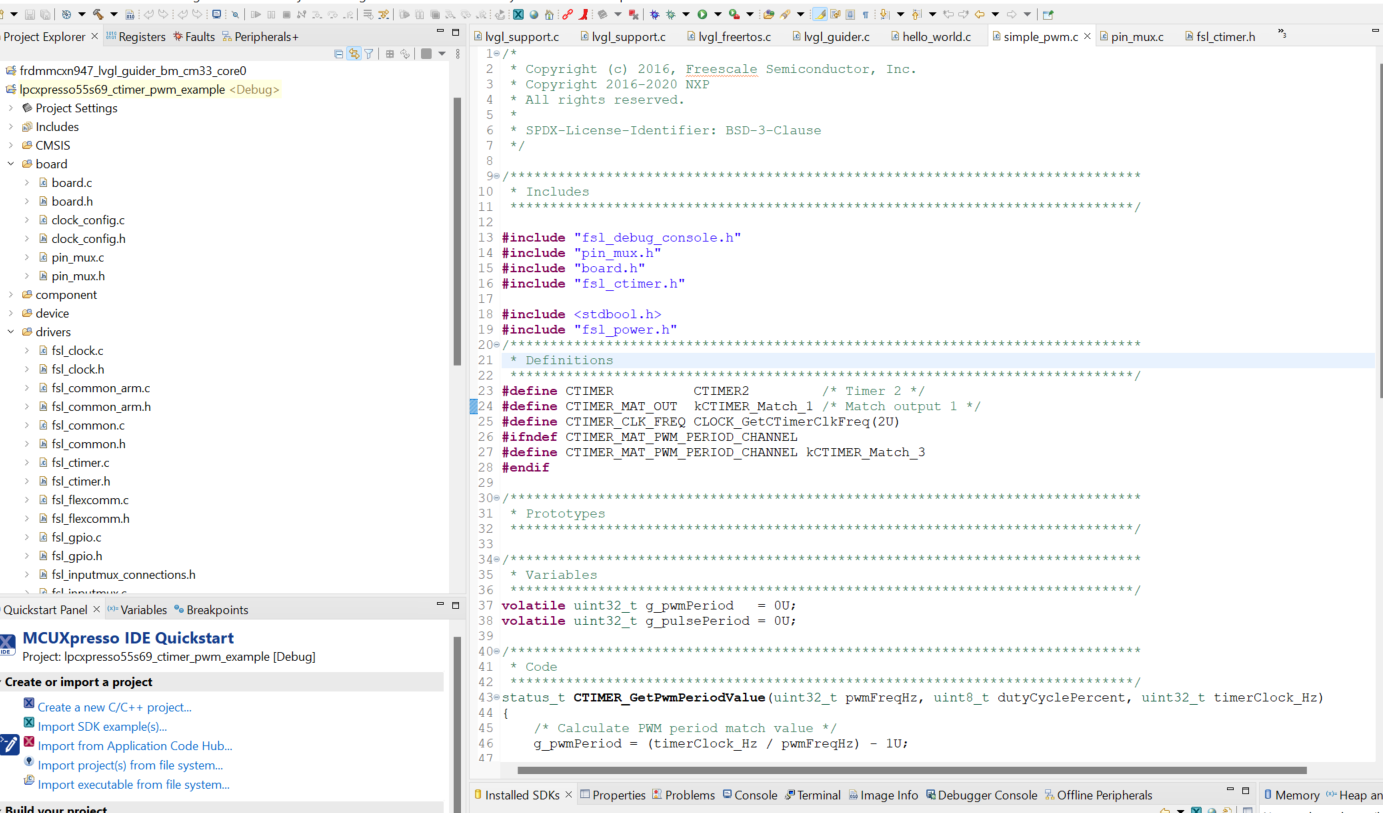The width and height of the screenshot is (1383, 813).
Task: Switch to pin_mux.c editor tab
Action: tap(1131, 37)
